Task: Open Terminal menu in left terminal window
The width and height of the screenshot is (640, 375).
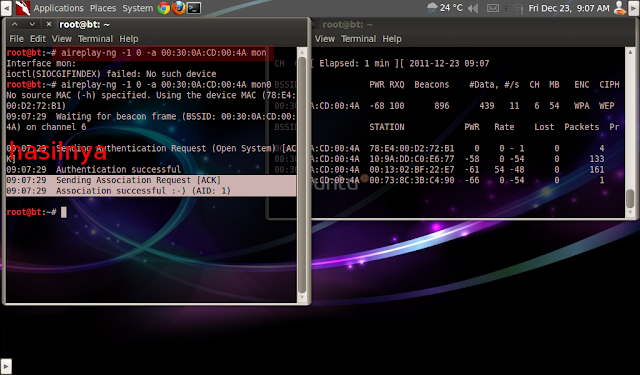Action: coord(96,39)
